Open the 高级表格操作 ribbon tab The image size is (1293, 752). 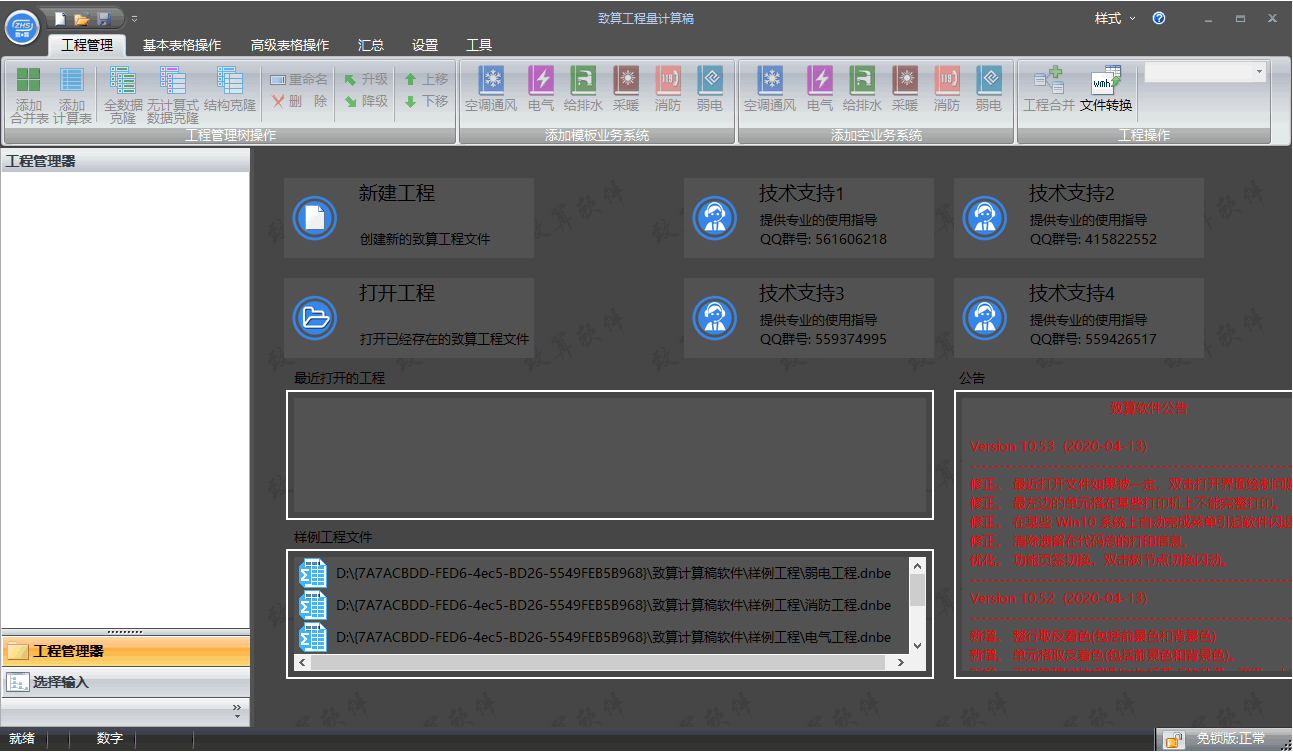point(290,45)
